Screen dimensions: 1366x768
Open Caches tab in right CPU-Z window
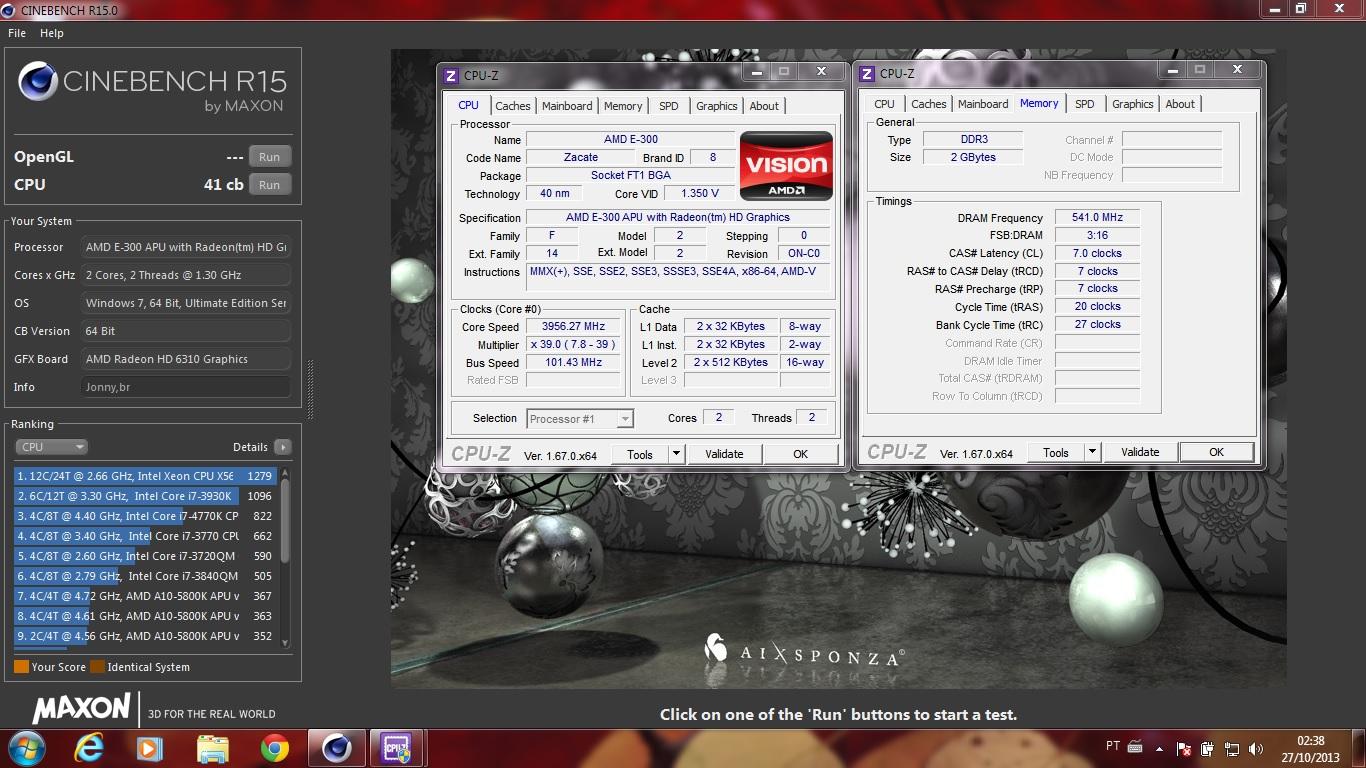pos(929,104)
